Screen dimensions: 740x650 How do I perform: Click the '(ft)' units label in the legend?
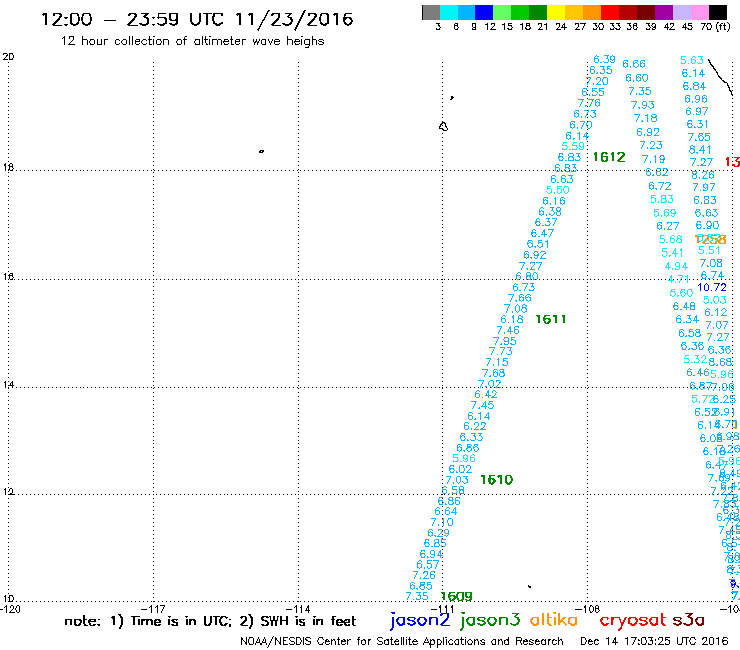tap(723, 27)
